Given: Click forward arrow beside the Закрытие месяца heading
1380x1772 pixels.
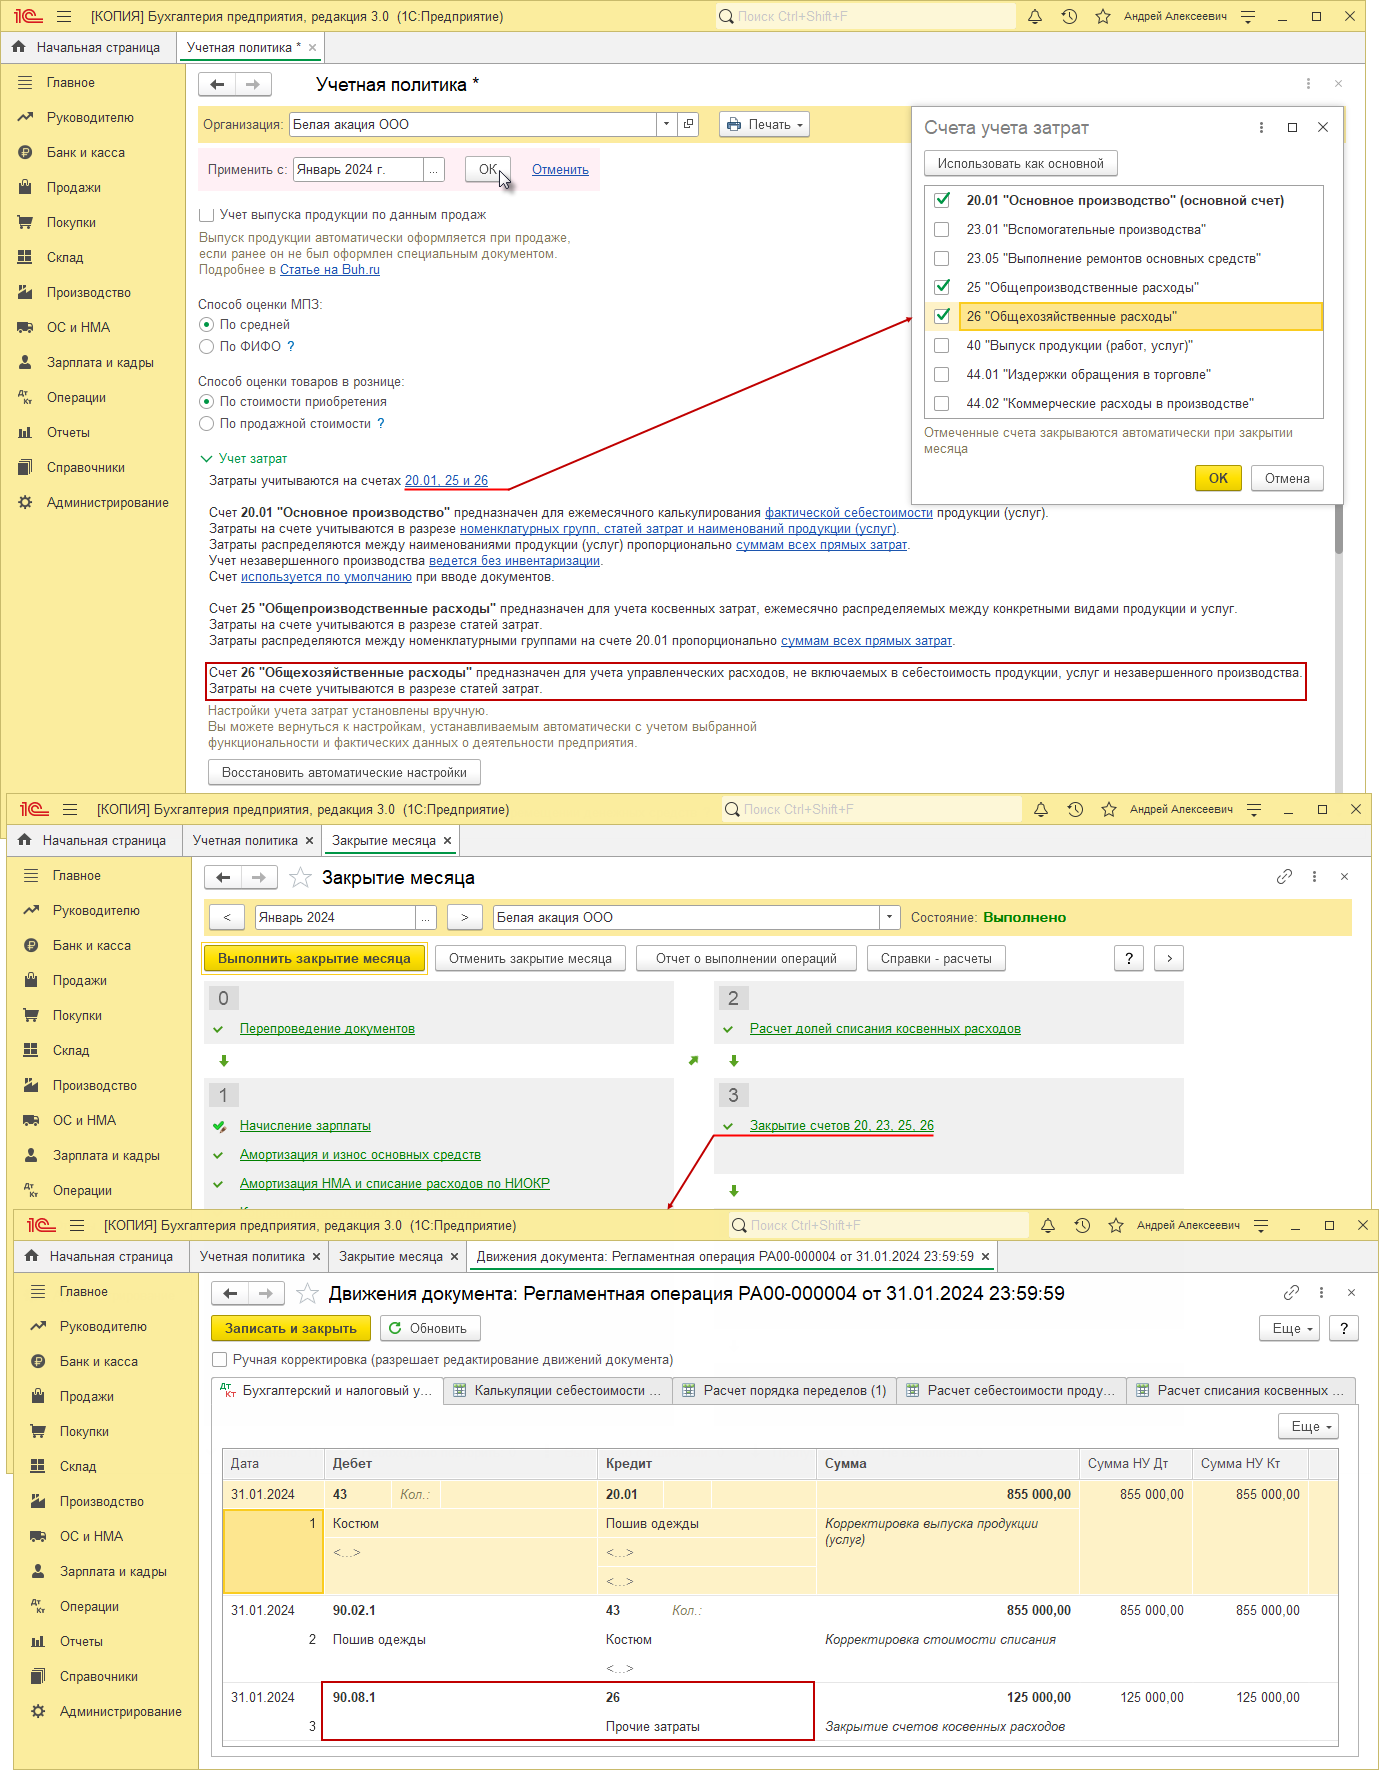Looking at the screenshot, I should 259,878.
